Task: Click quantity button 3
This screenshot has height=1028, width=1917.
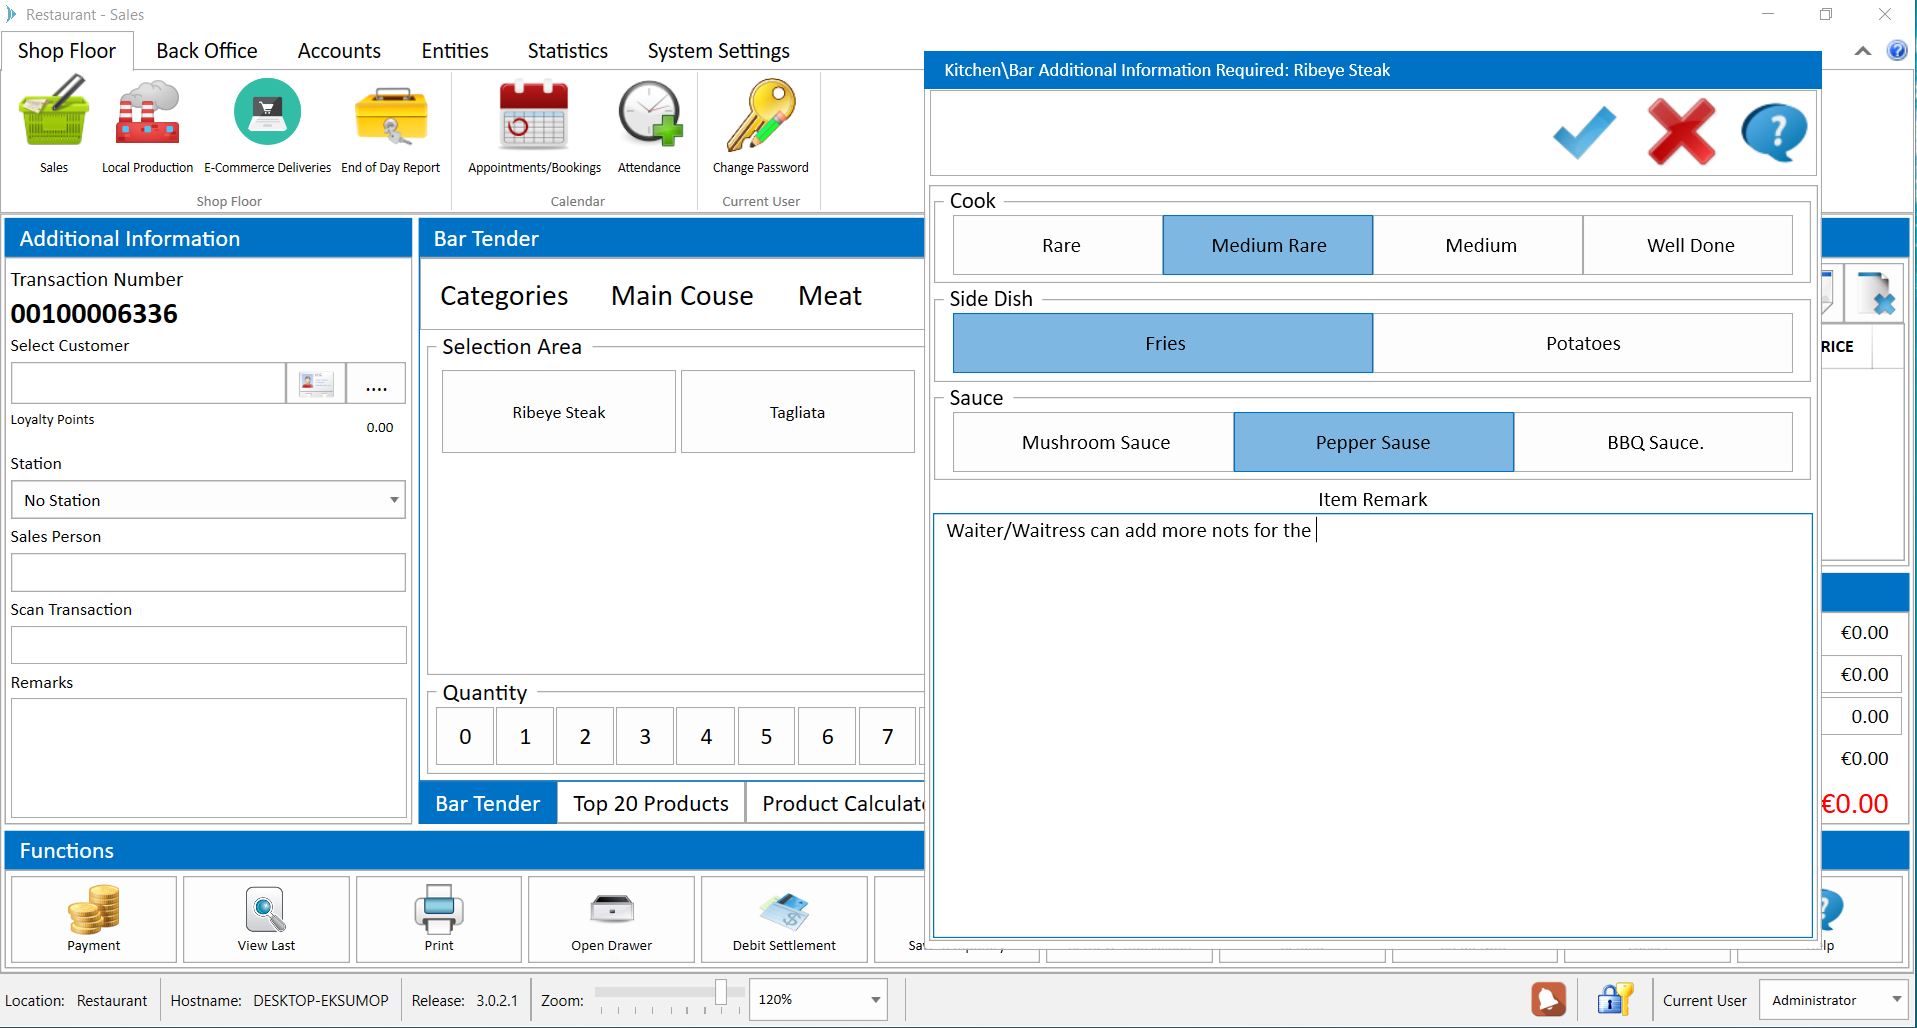Action: [x=645, y=736]
